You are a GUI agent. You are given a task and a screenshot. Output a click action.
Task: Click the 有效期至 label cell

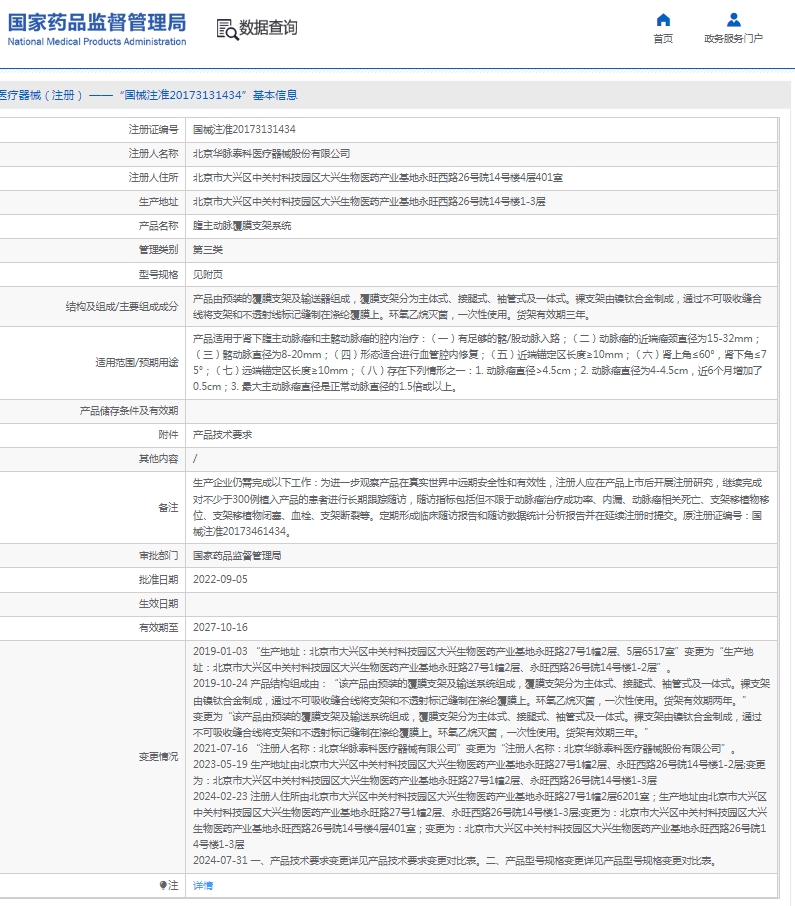(x=92, y=627)
